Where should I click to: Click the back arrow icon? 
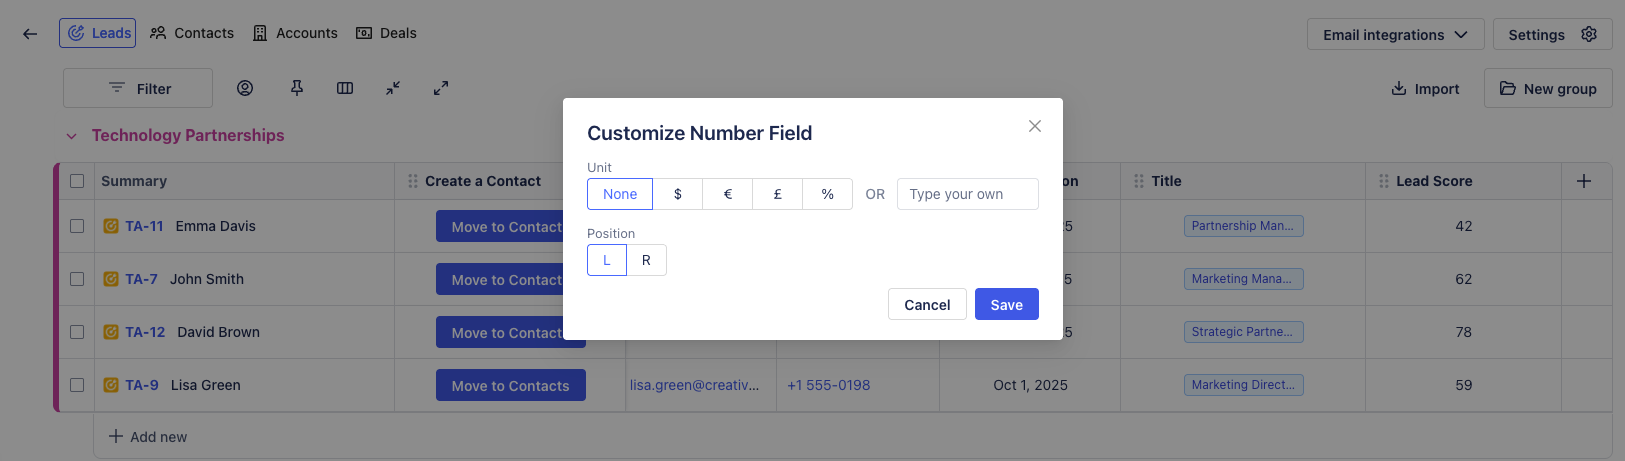[30, 34]
